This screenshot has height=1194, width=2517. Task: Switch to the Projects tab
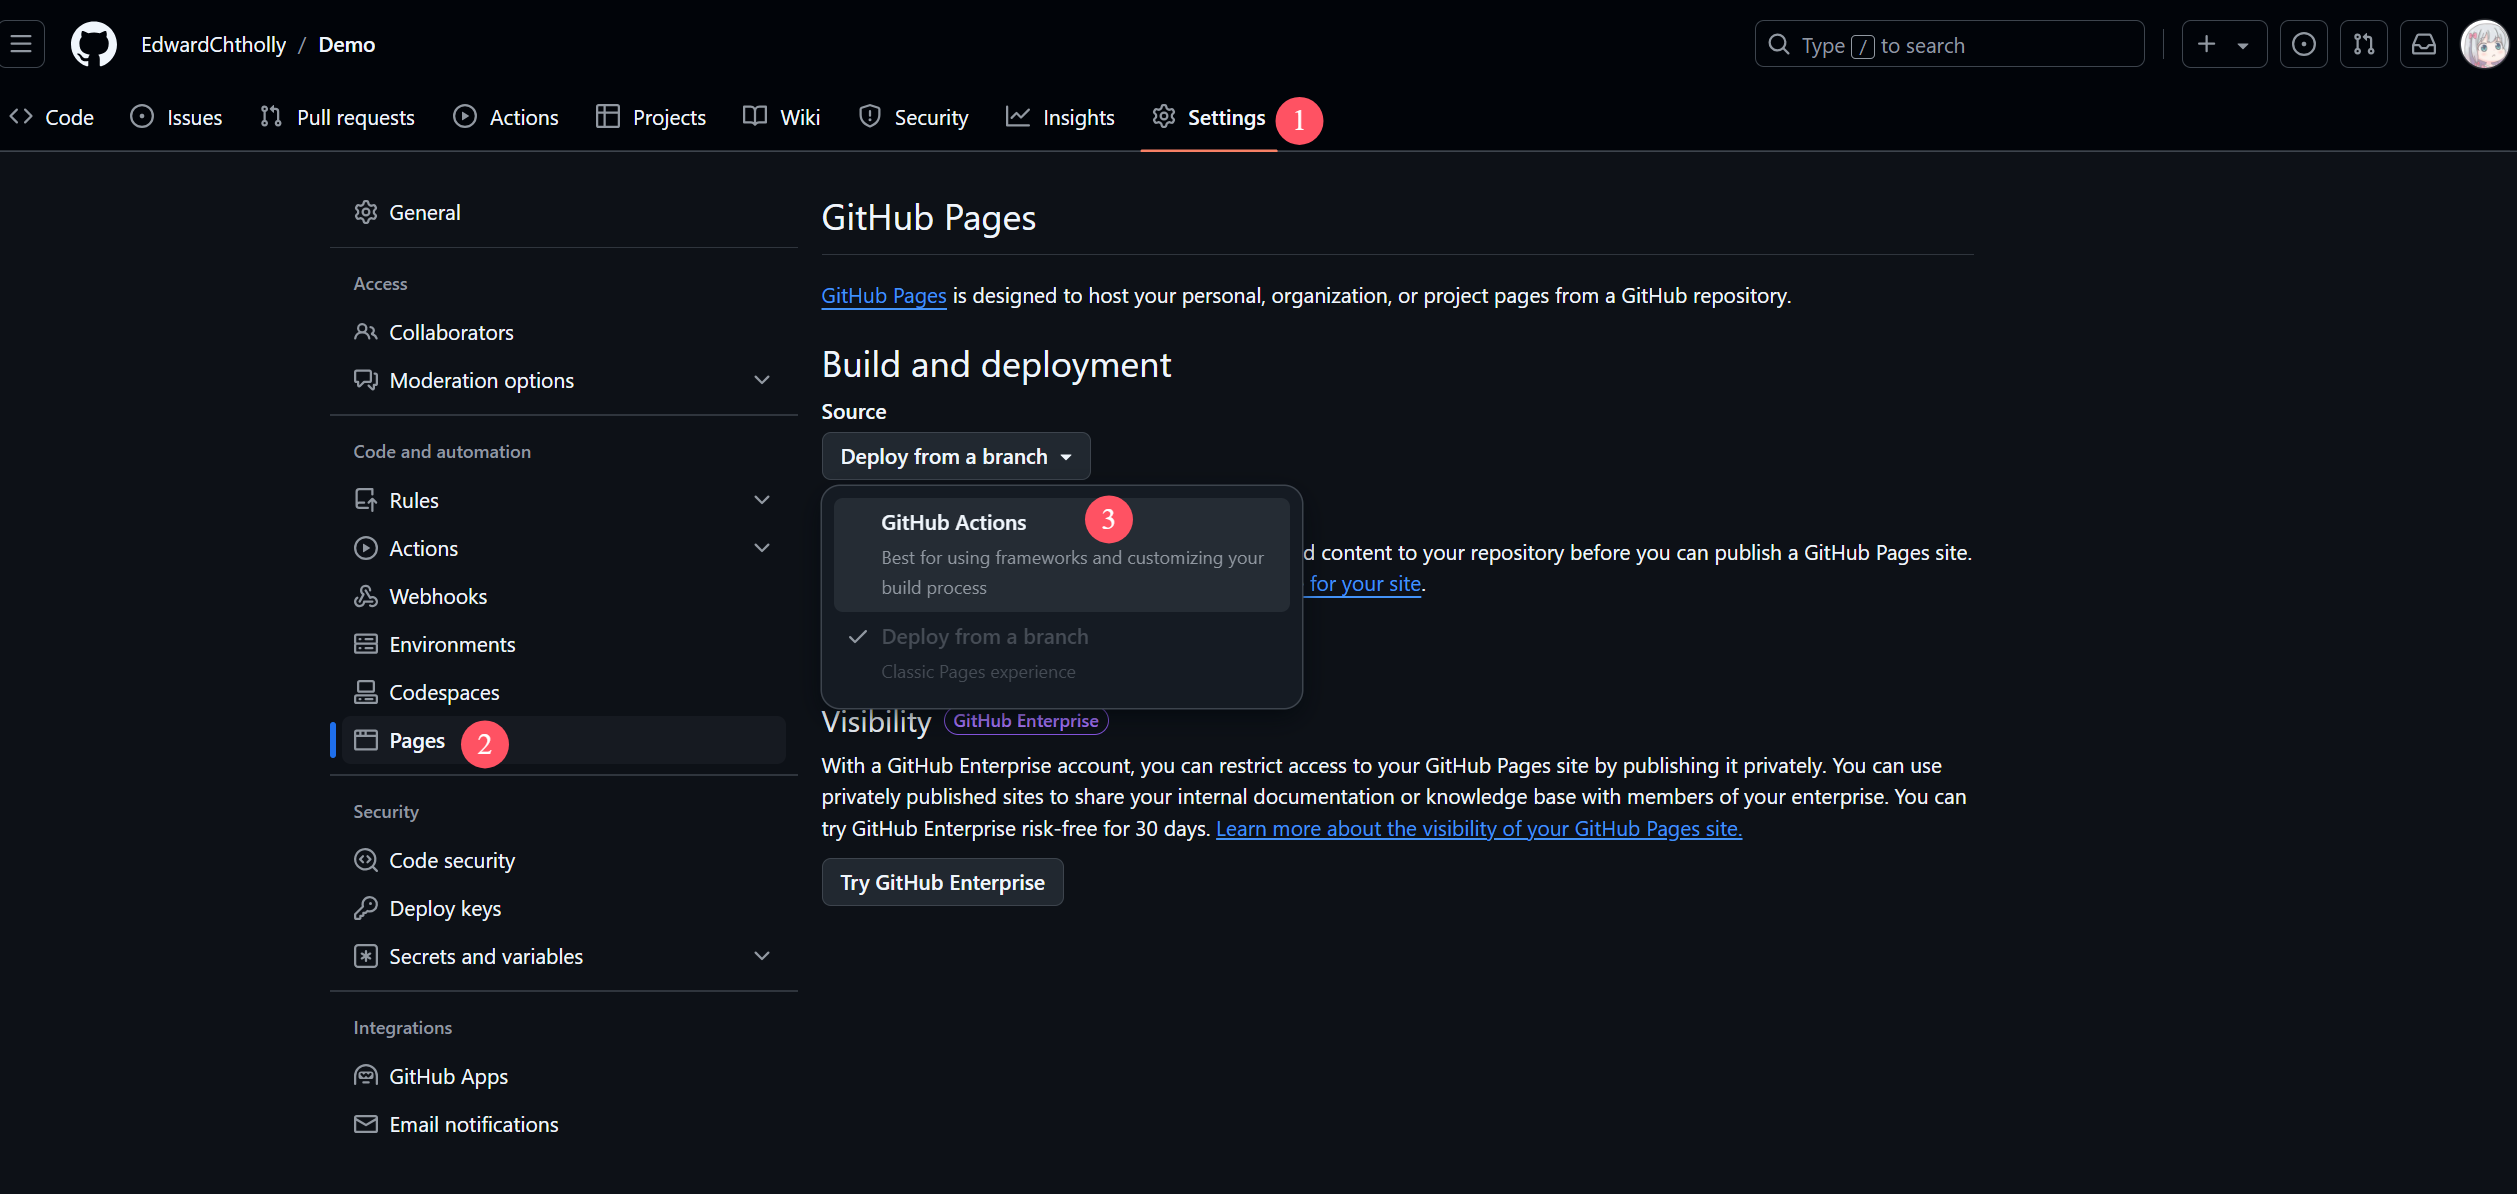(651, 117)
